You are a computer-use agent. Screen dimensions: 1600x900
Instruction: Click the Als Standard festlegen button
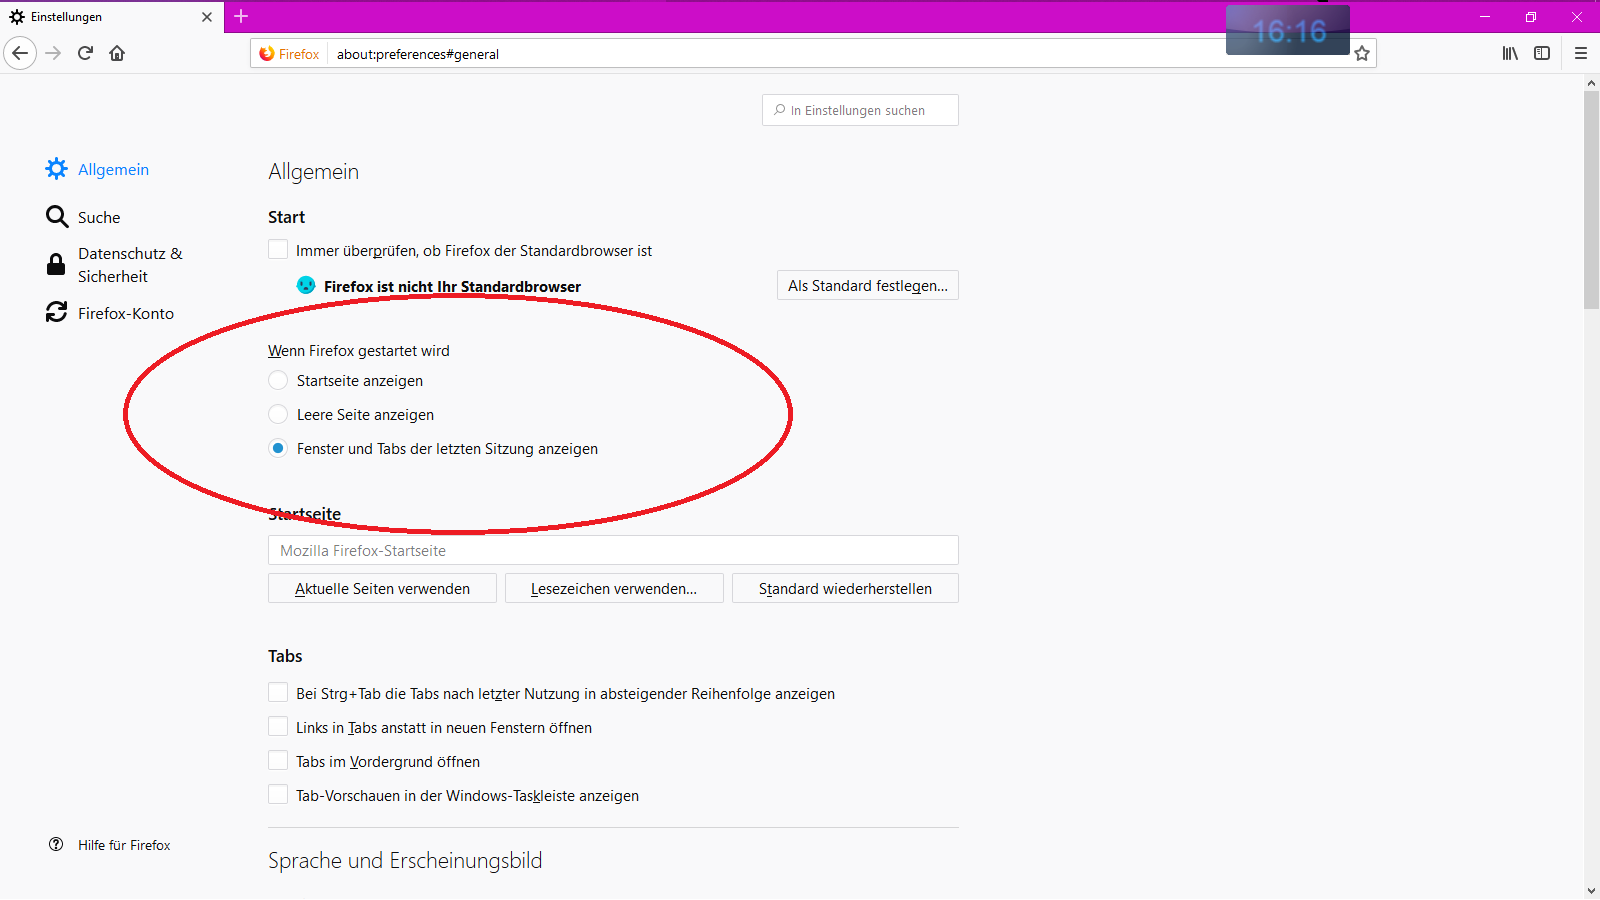coord(868,286)
